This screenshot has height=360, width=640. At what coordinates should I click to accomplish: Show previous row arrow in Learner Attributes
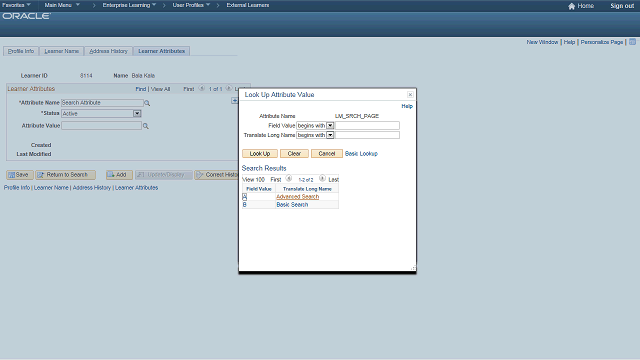pyautogui.click(x=202, y=89)
